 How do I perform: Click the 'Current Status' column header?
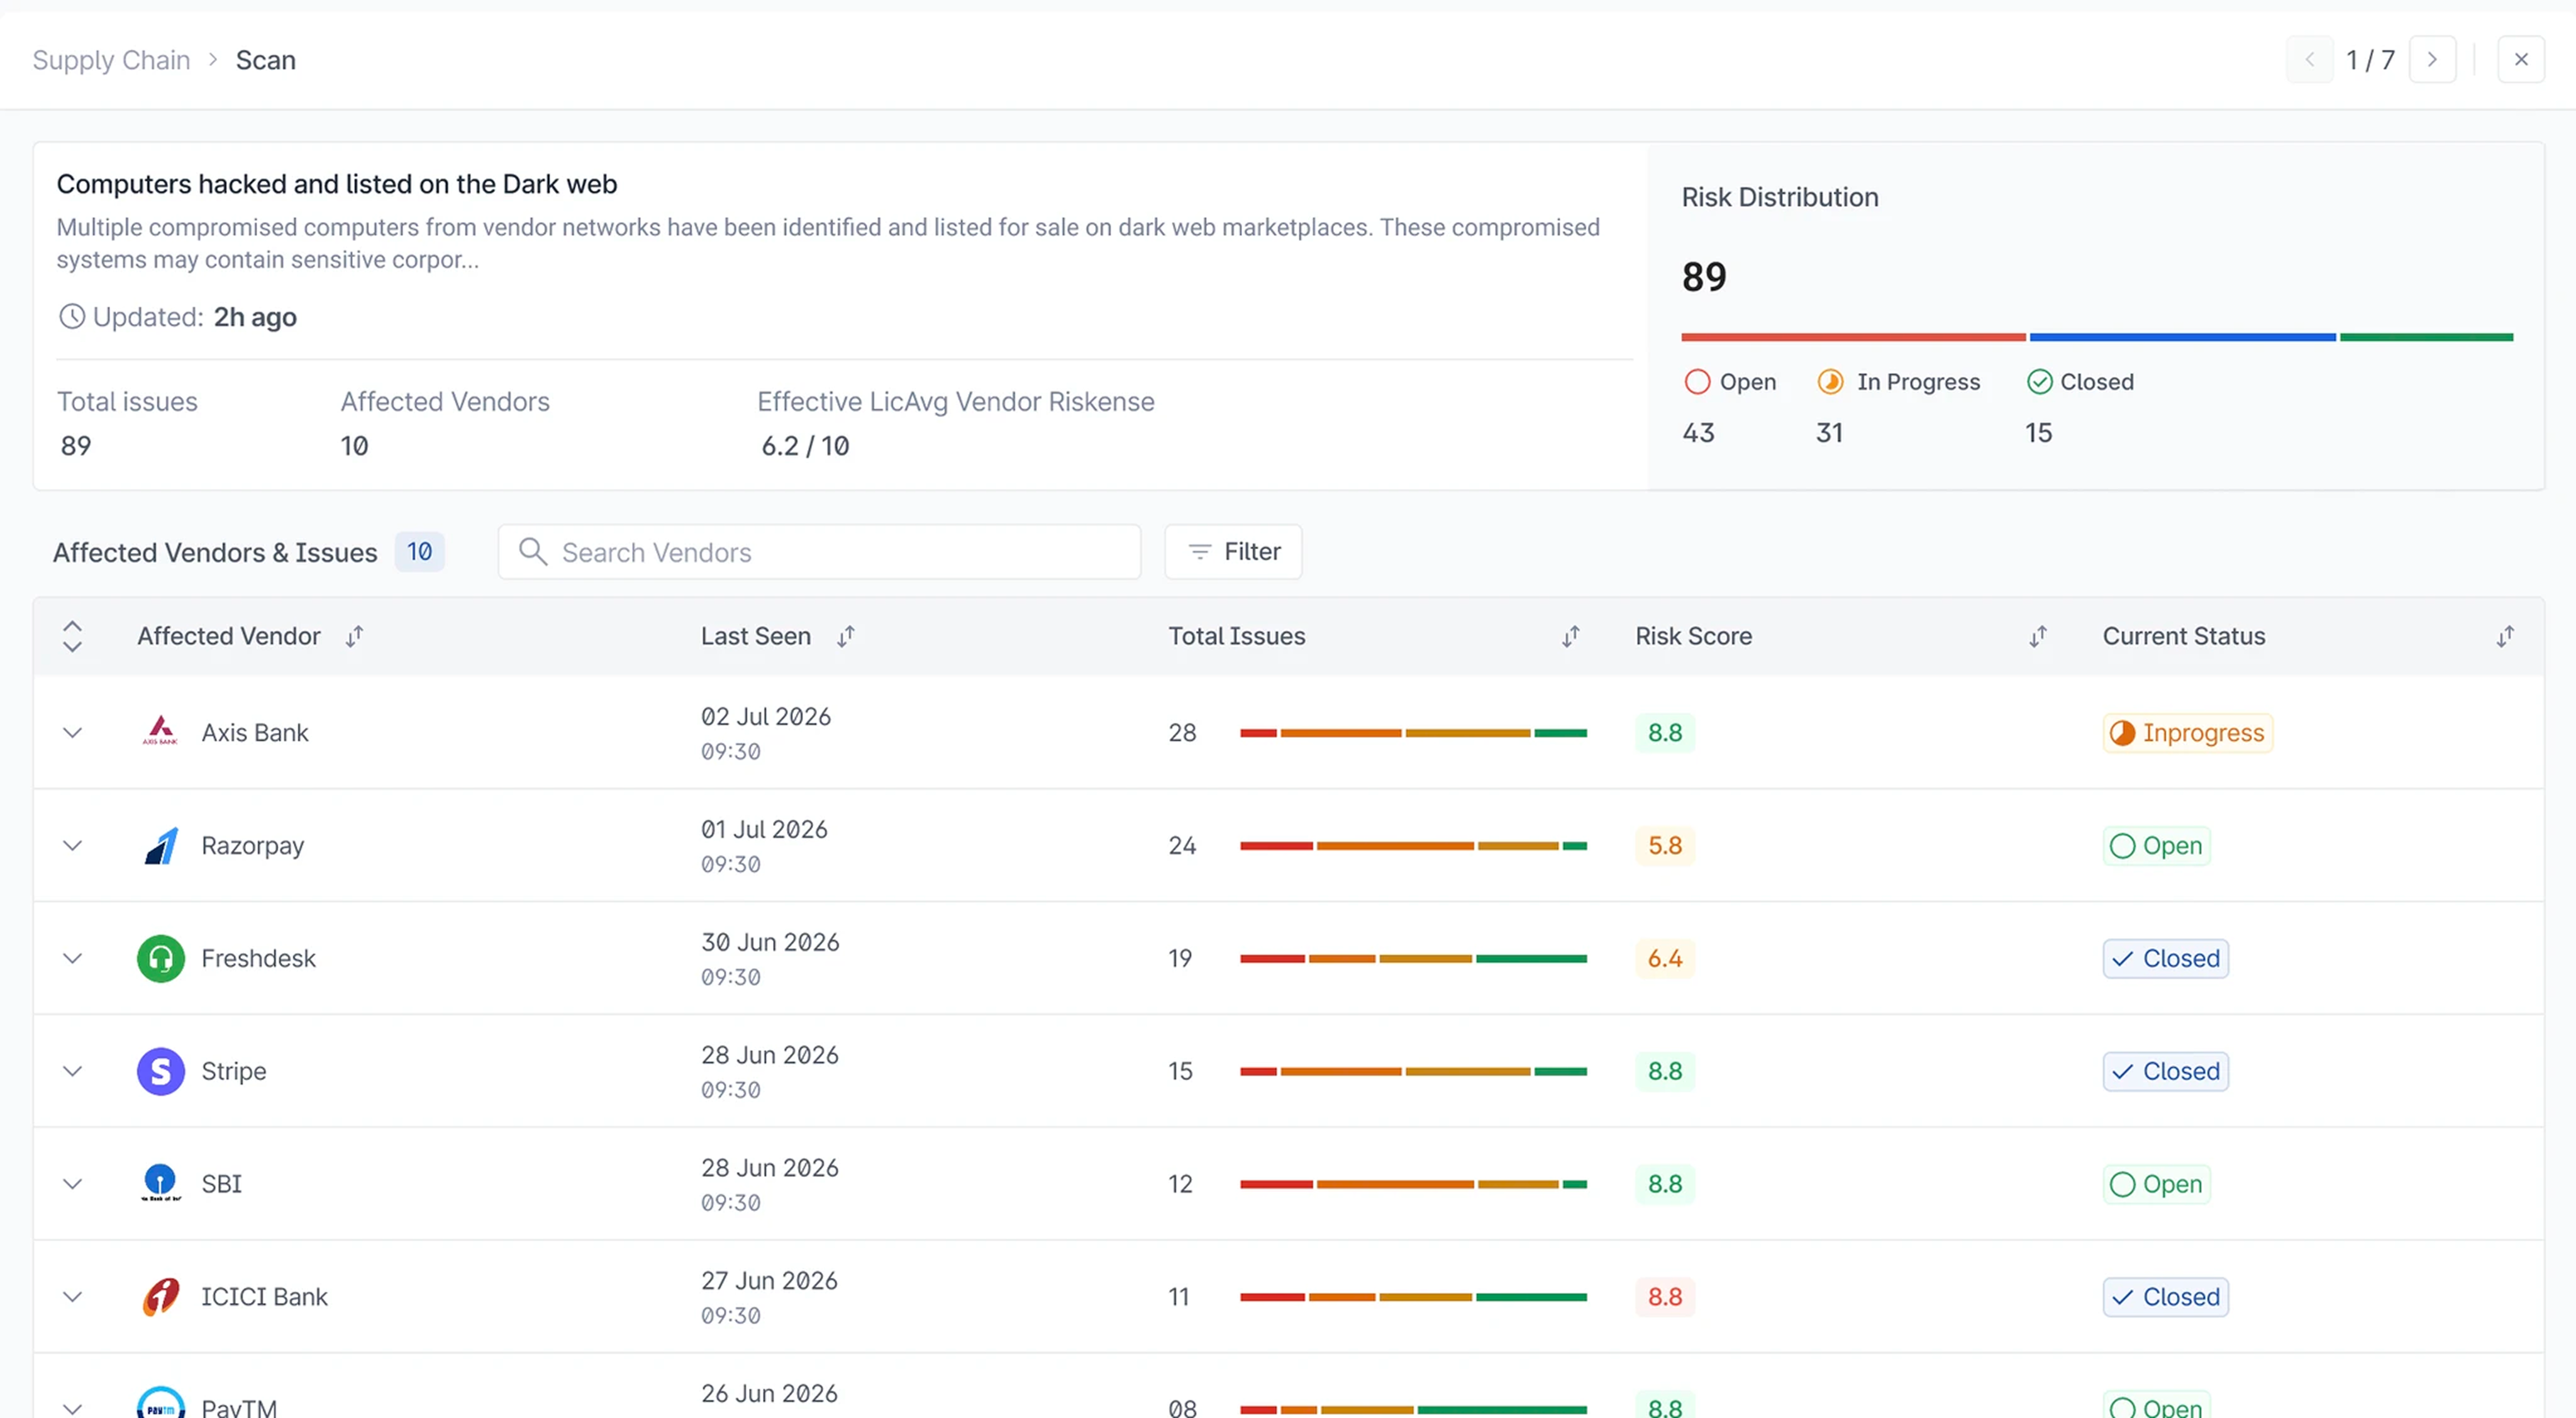[2184, 636]
